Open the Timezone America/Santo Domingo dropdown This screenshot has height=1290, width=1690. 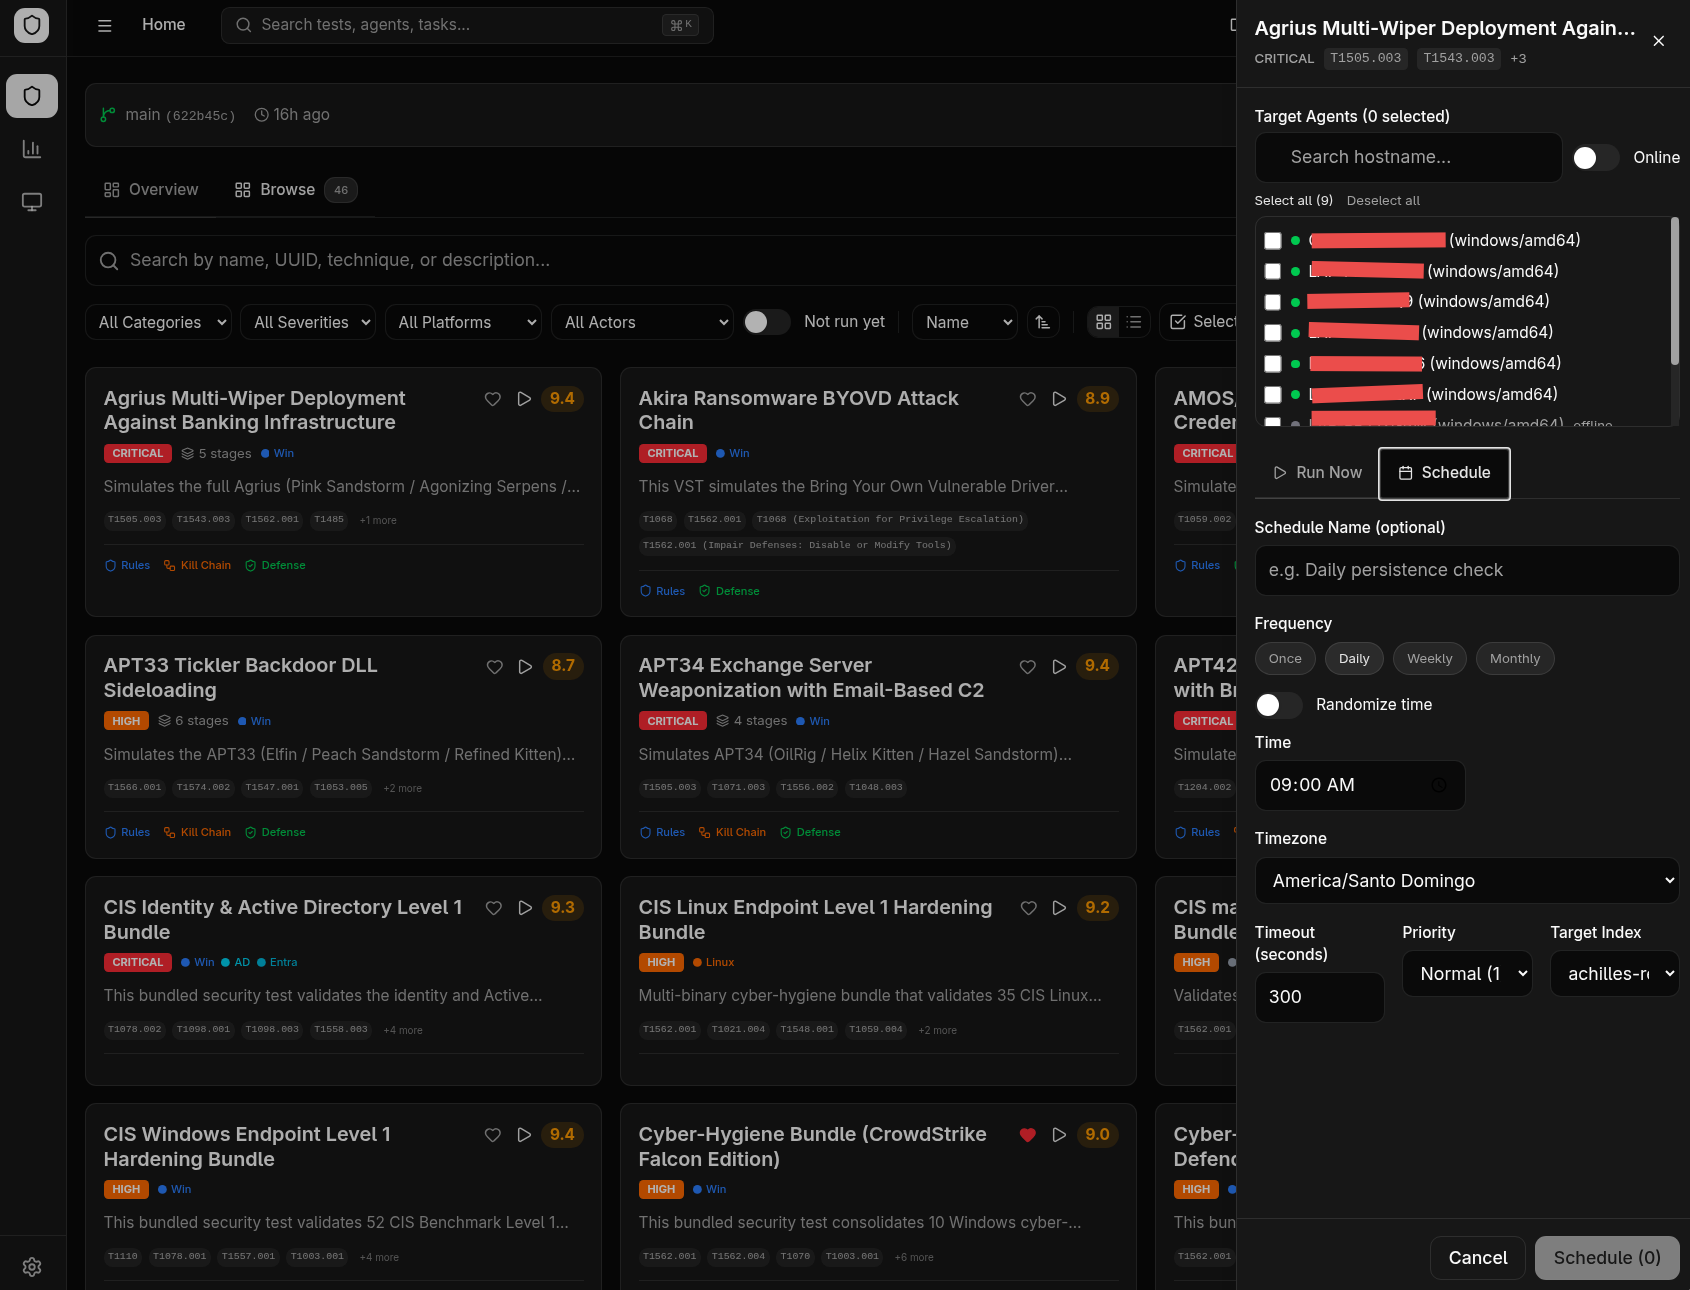(x=1467, y=881)
